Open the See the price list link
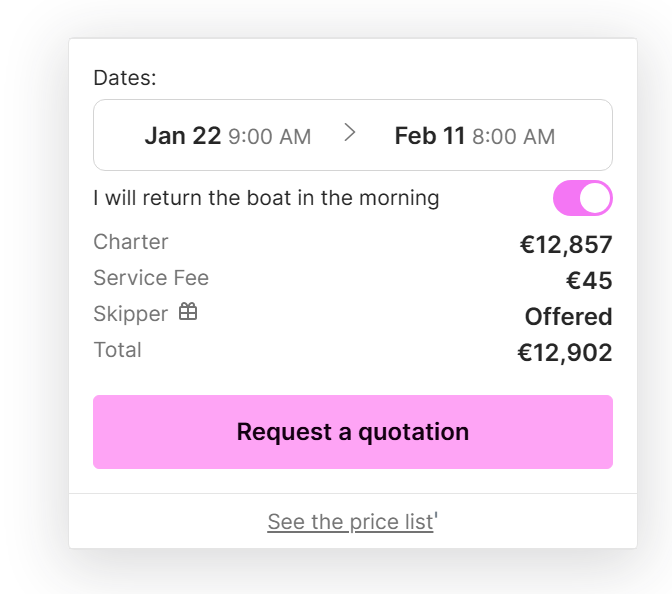This screenshot has width=672, height=594. [x=350, y=522]
